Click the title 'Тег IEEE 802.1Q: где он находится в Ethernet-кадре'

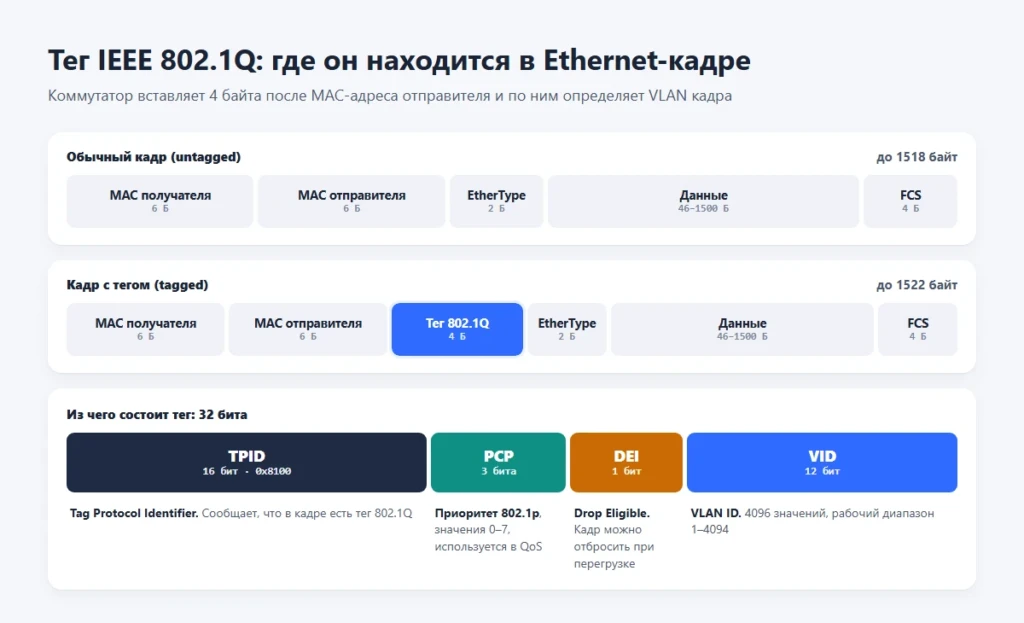pyautogui.click(x=399, y=60)
